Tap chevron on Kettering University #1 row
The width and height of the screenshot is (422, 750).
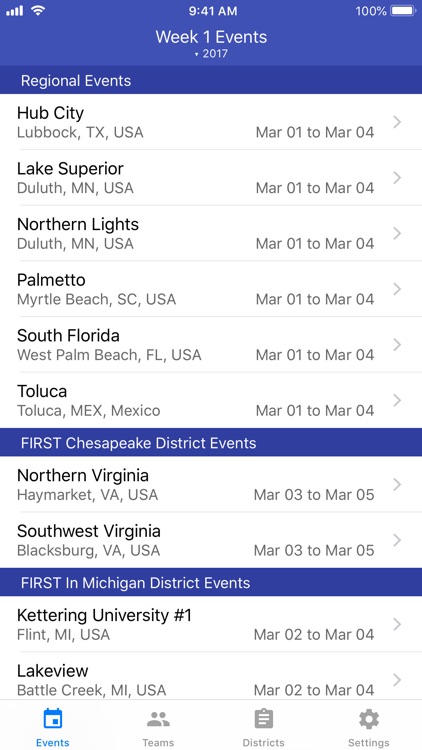(397, 624)
